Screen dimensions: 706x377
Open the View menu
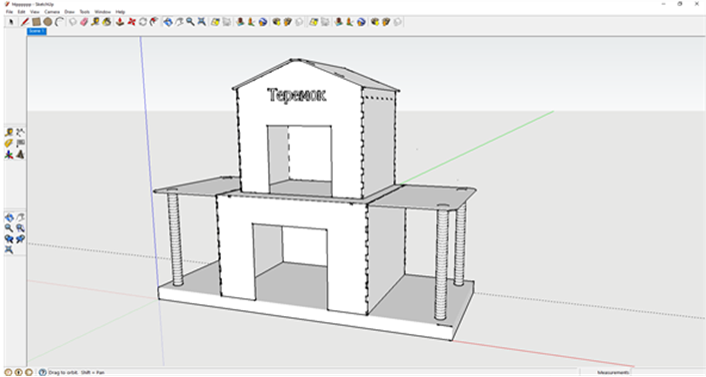click(x=35, y=12)
